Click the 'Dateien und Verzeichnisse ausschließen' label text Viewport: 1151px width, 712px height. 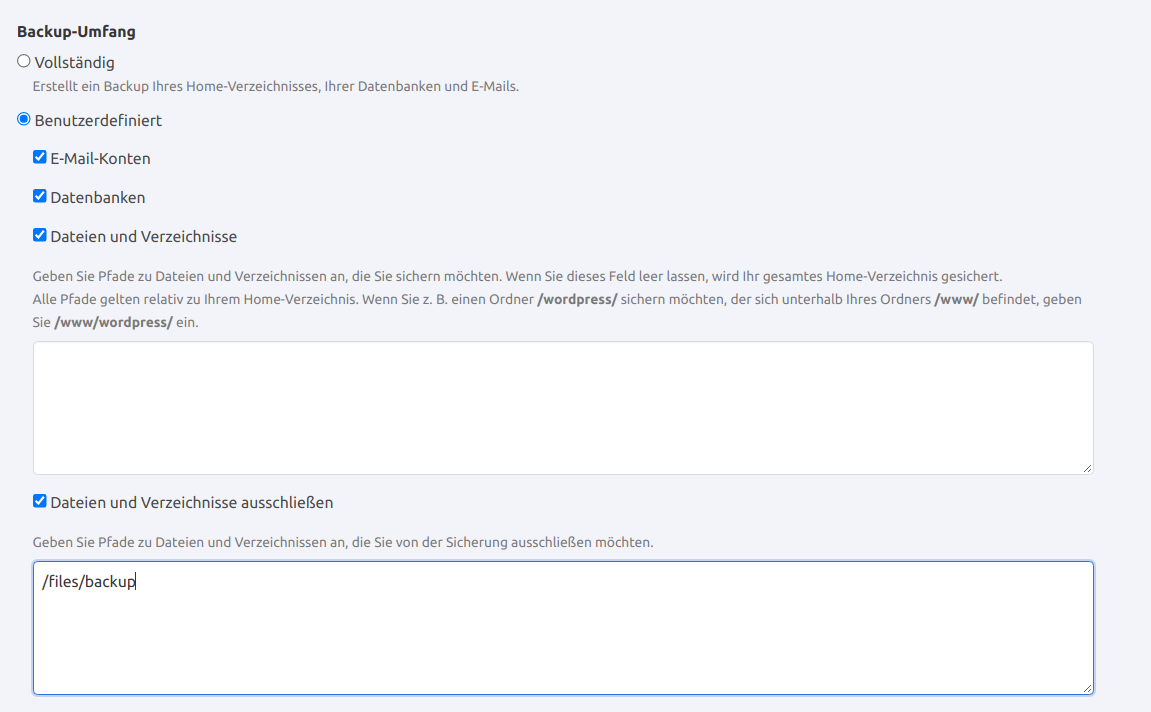(x=191, y=503)
